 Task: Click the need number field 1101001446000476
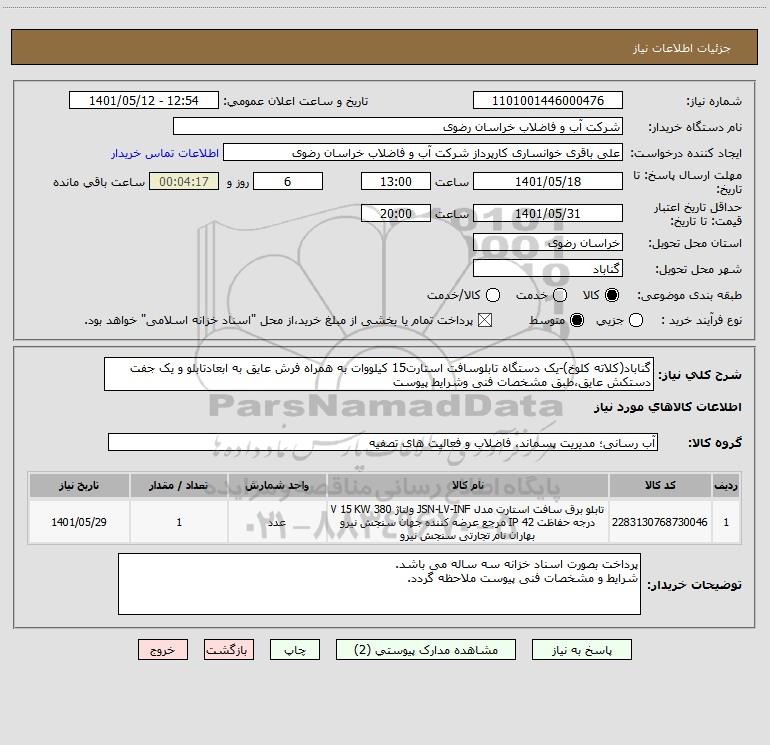coord(548,101)
